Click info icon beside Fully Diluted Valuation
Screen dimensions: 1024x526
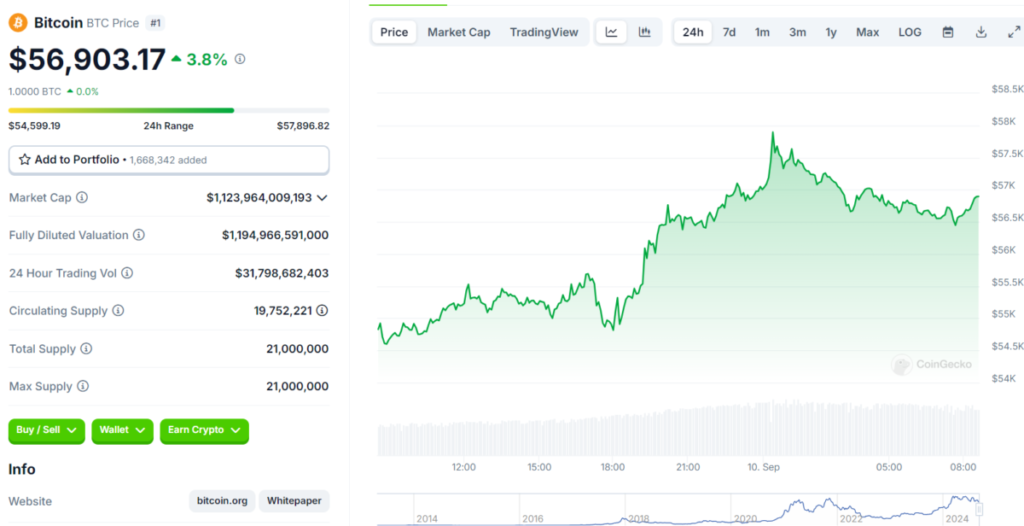click(x=139, y=236)
